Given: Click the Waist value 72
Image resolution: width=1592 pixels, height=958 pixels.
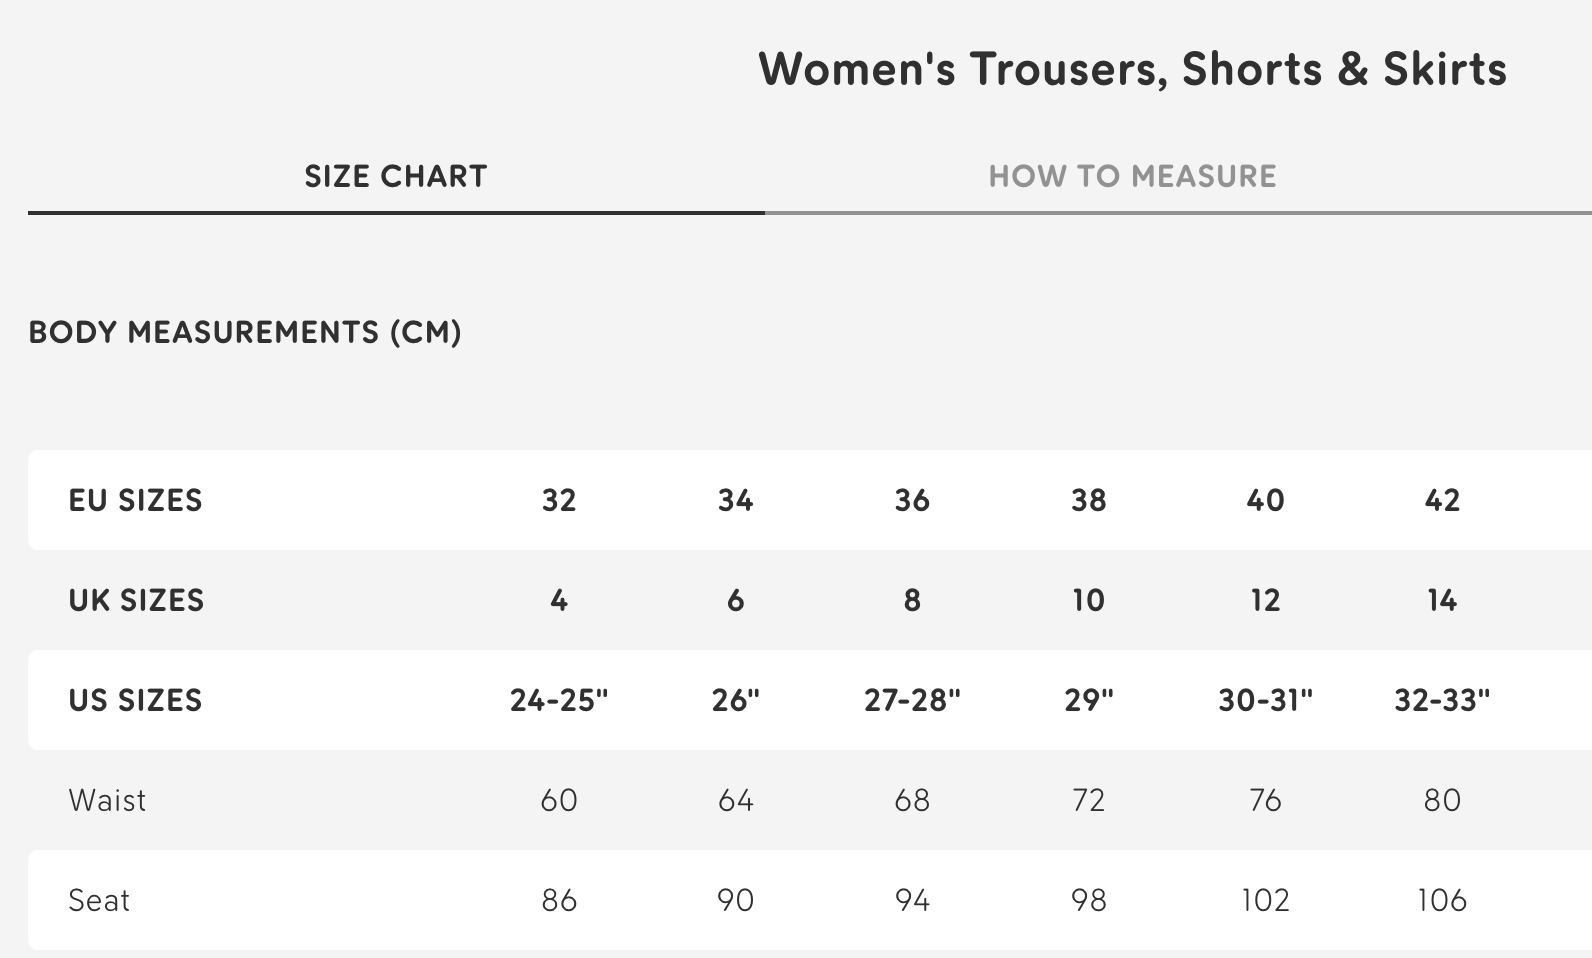Looking at the screenshot, I should (x=1088, y=800).
